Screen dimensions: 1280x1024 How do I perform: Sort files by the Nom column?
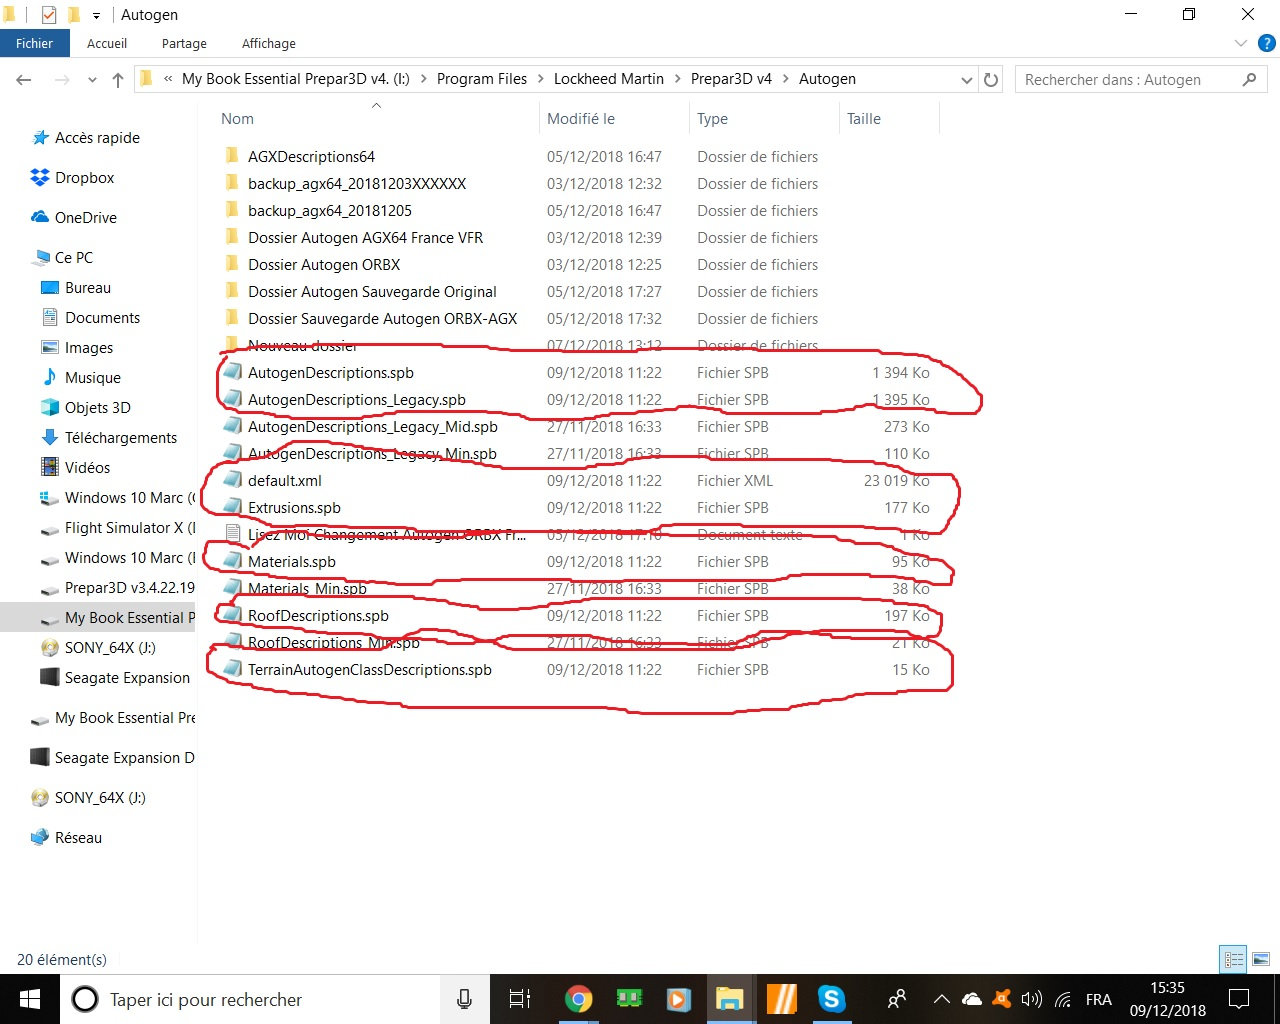click(237, 119)
